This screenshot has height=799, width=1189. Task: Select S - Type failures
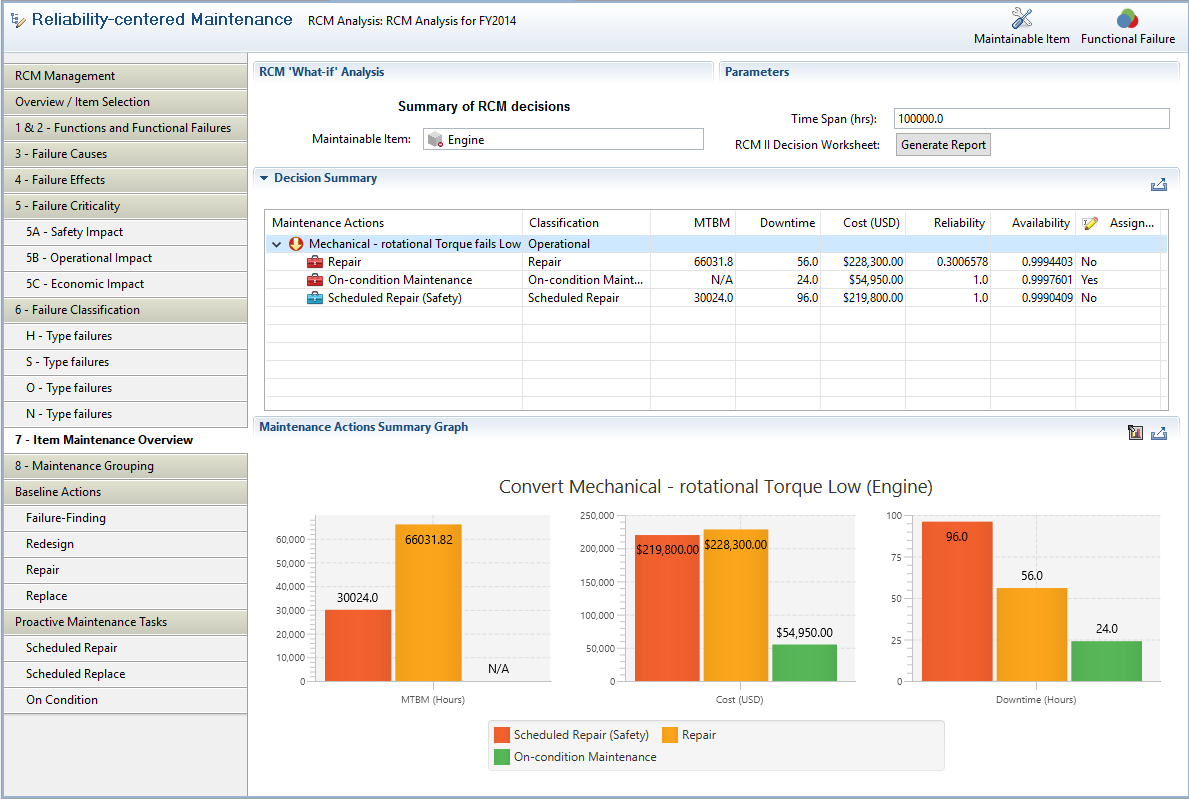(126, 362)
